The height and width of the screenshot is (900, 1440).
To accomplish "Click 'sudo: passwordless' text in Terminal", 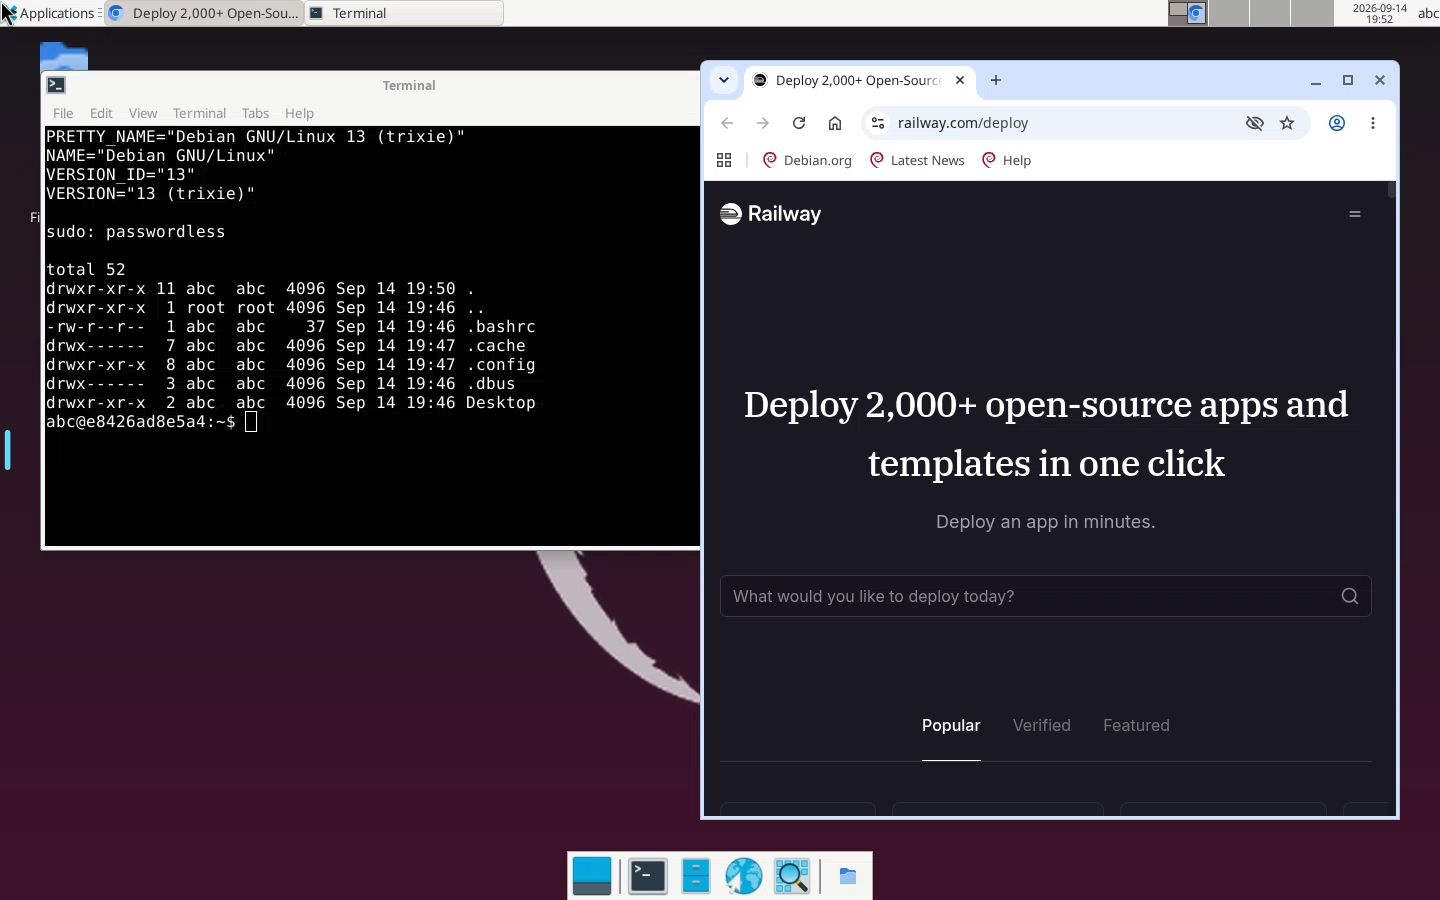I will coord(136,232).
